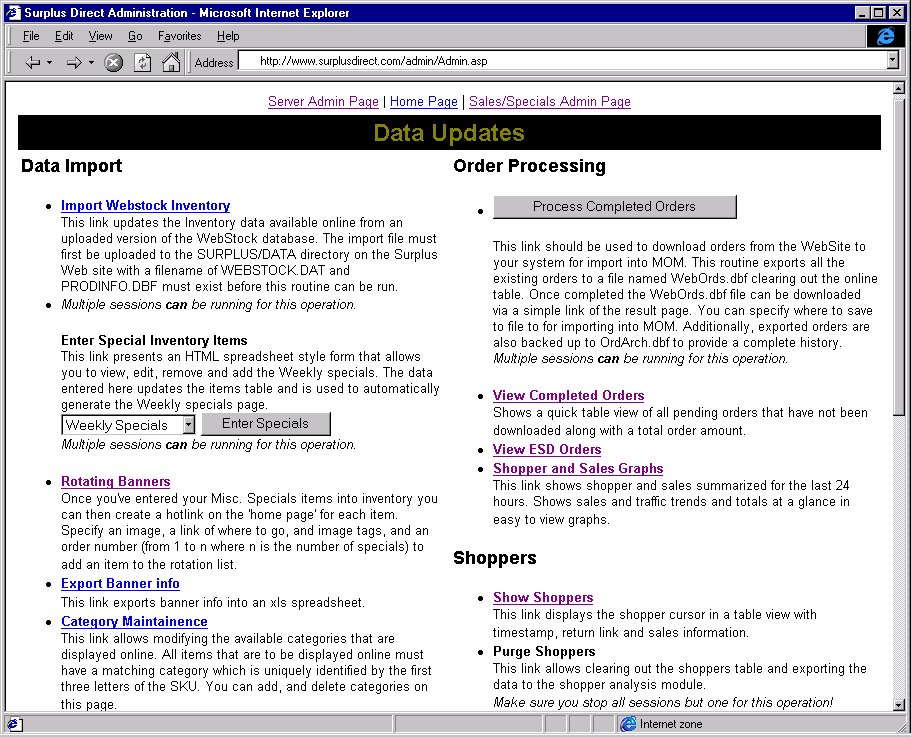The width and height of the screenshot is (911, 737).
Task: Open the Import Webstock Inventory link
Action: pyautogui.click(x=145, y=206)
